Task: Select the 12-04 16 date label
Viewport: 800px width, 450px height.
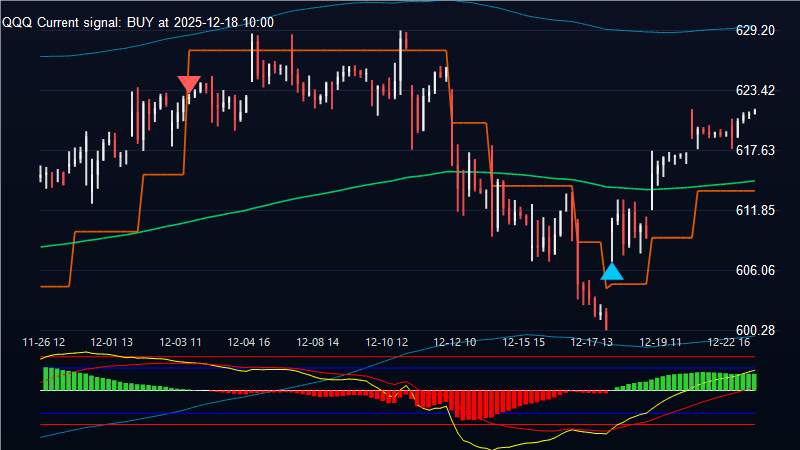Action: (x=249, y=342)
